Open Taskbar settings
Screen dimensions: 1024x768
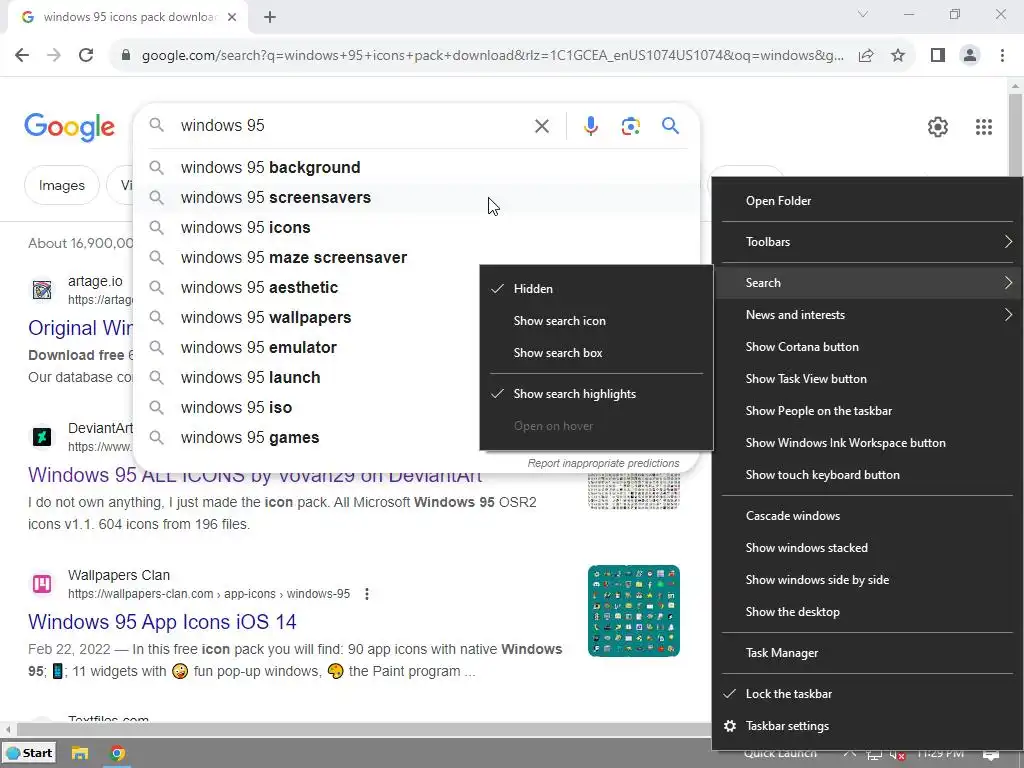click(867, 726)
